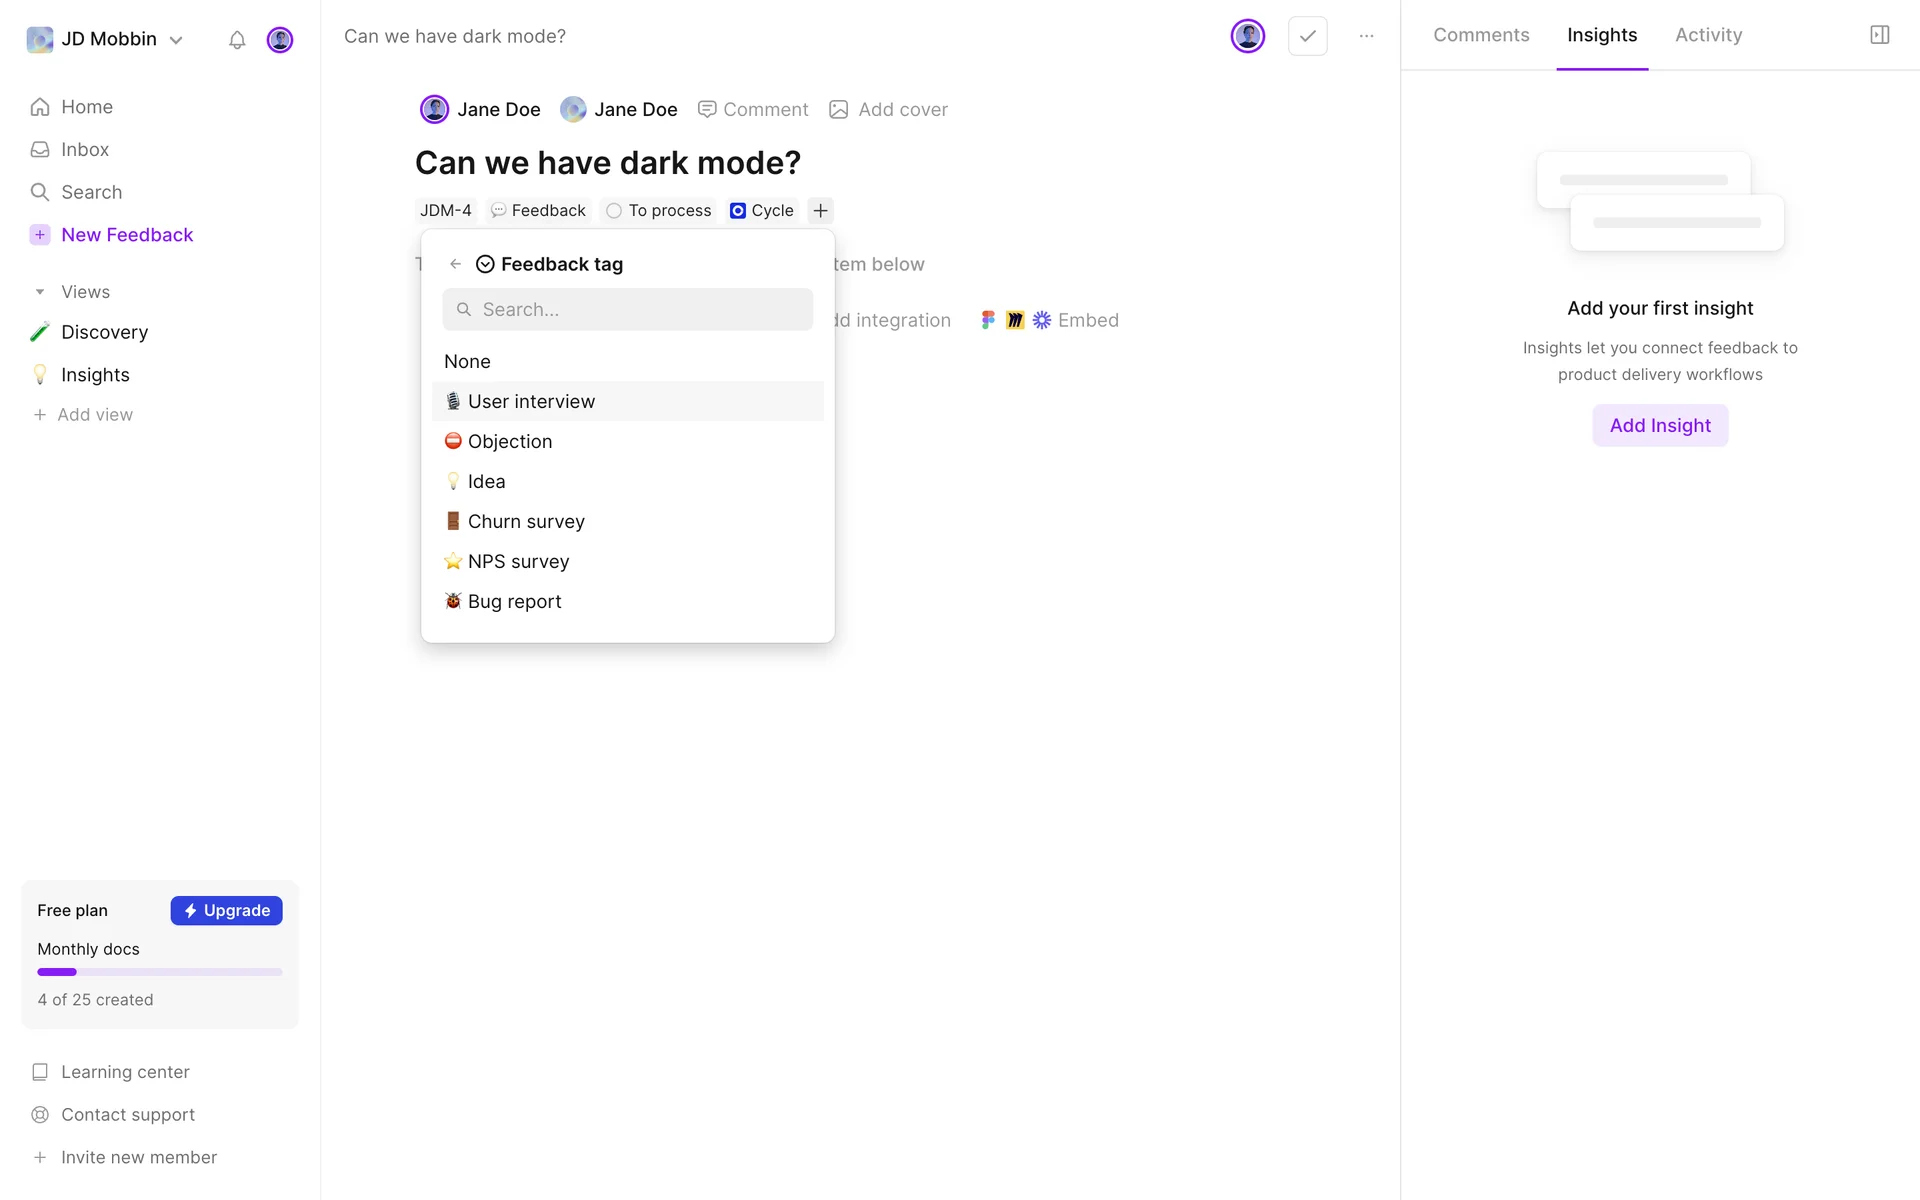
Task: Toggle the To process status circle
Action: tap(614, 211)
